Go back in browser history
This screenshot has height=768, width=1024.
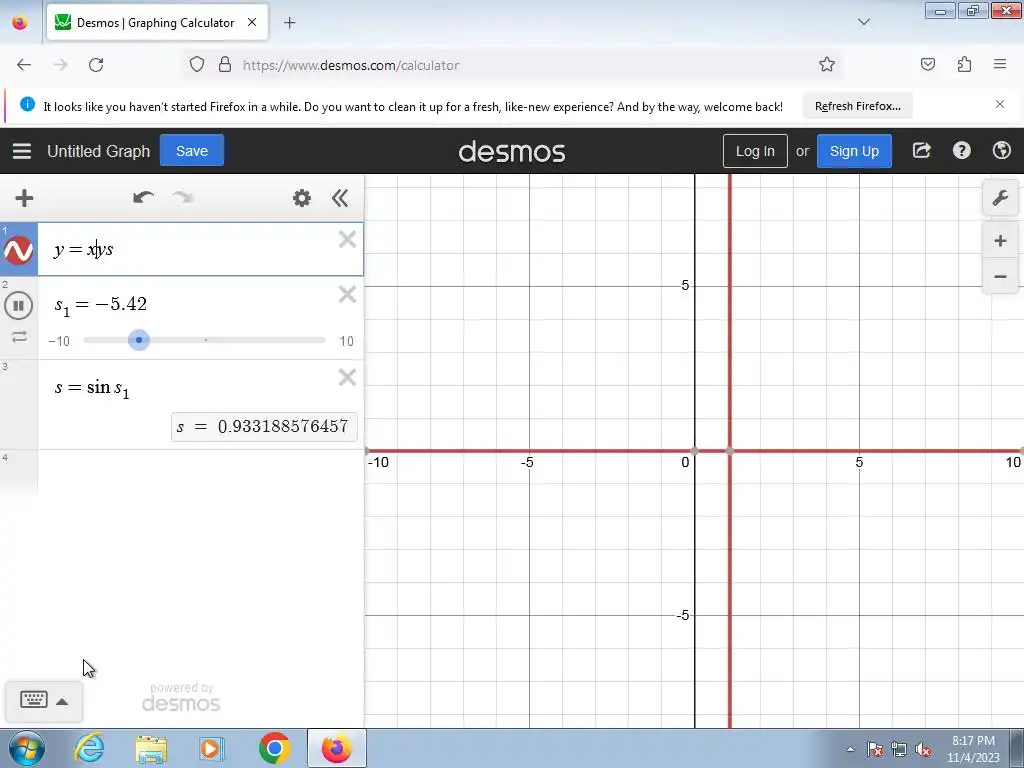[24, 65]
